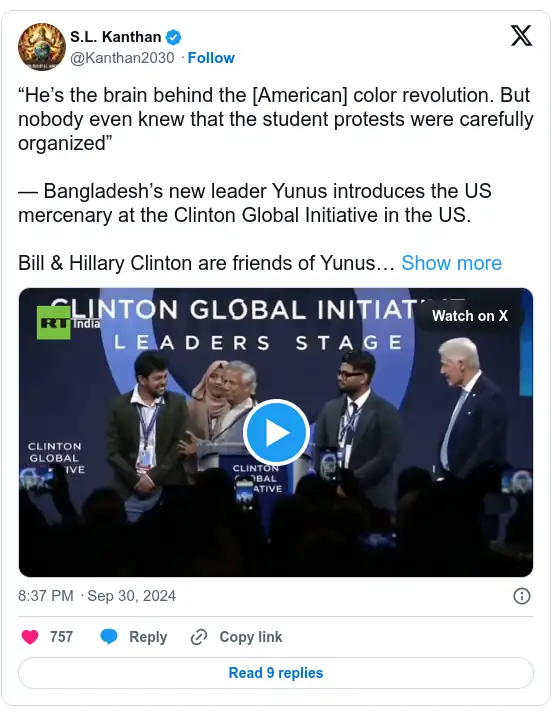Open Read 9 replies button
555x715 pixels.
tap(276, 673)
